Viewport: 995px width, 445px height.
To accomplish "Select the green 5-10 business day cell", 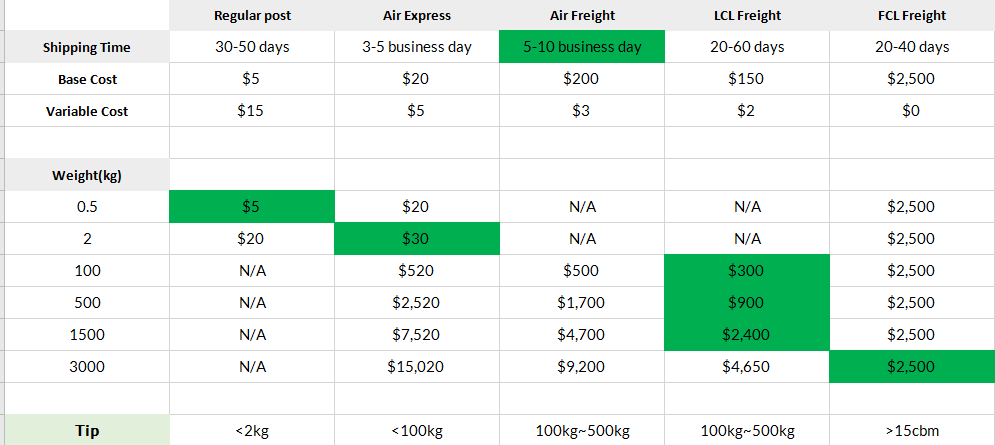I will pyautogui.click(x=582, y=47).
